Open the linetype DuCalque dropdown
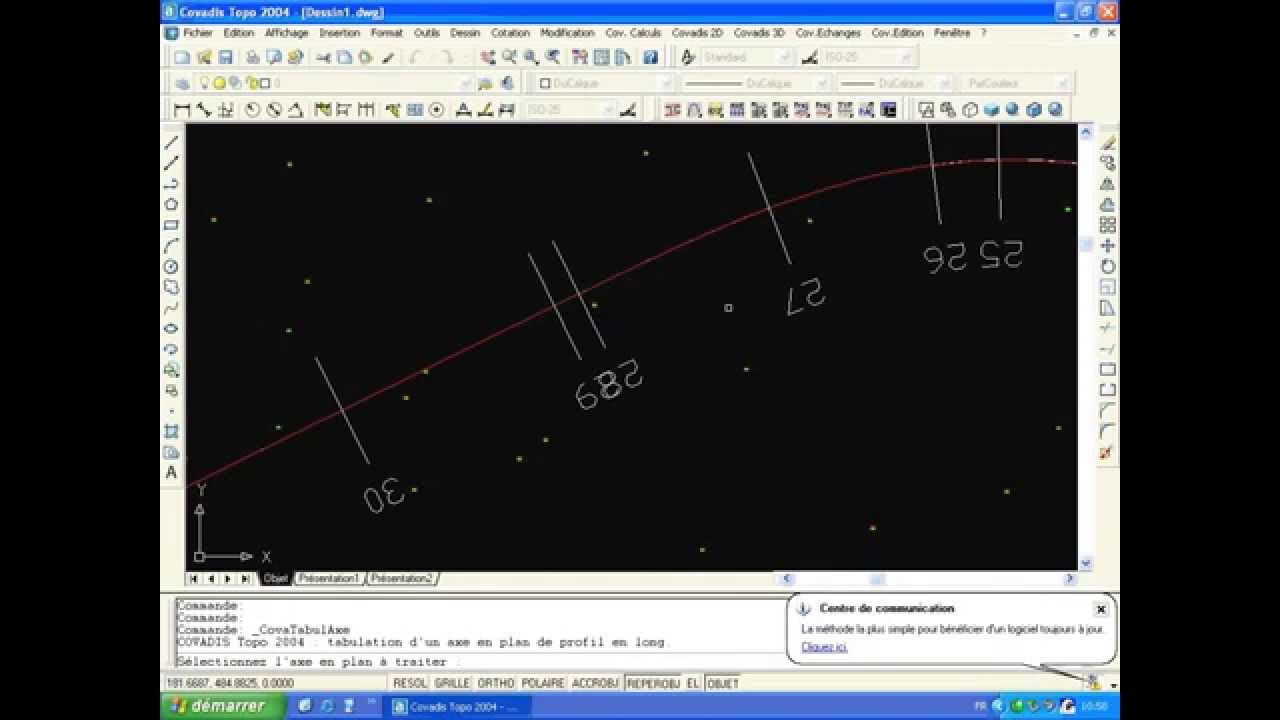 (x=822, y=84)
